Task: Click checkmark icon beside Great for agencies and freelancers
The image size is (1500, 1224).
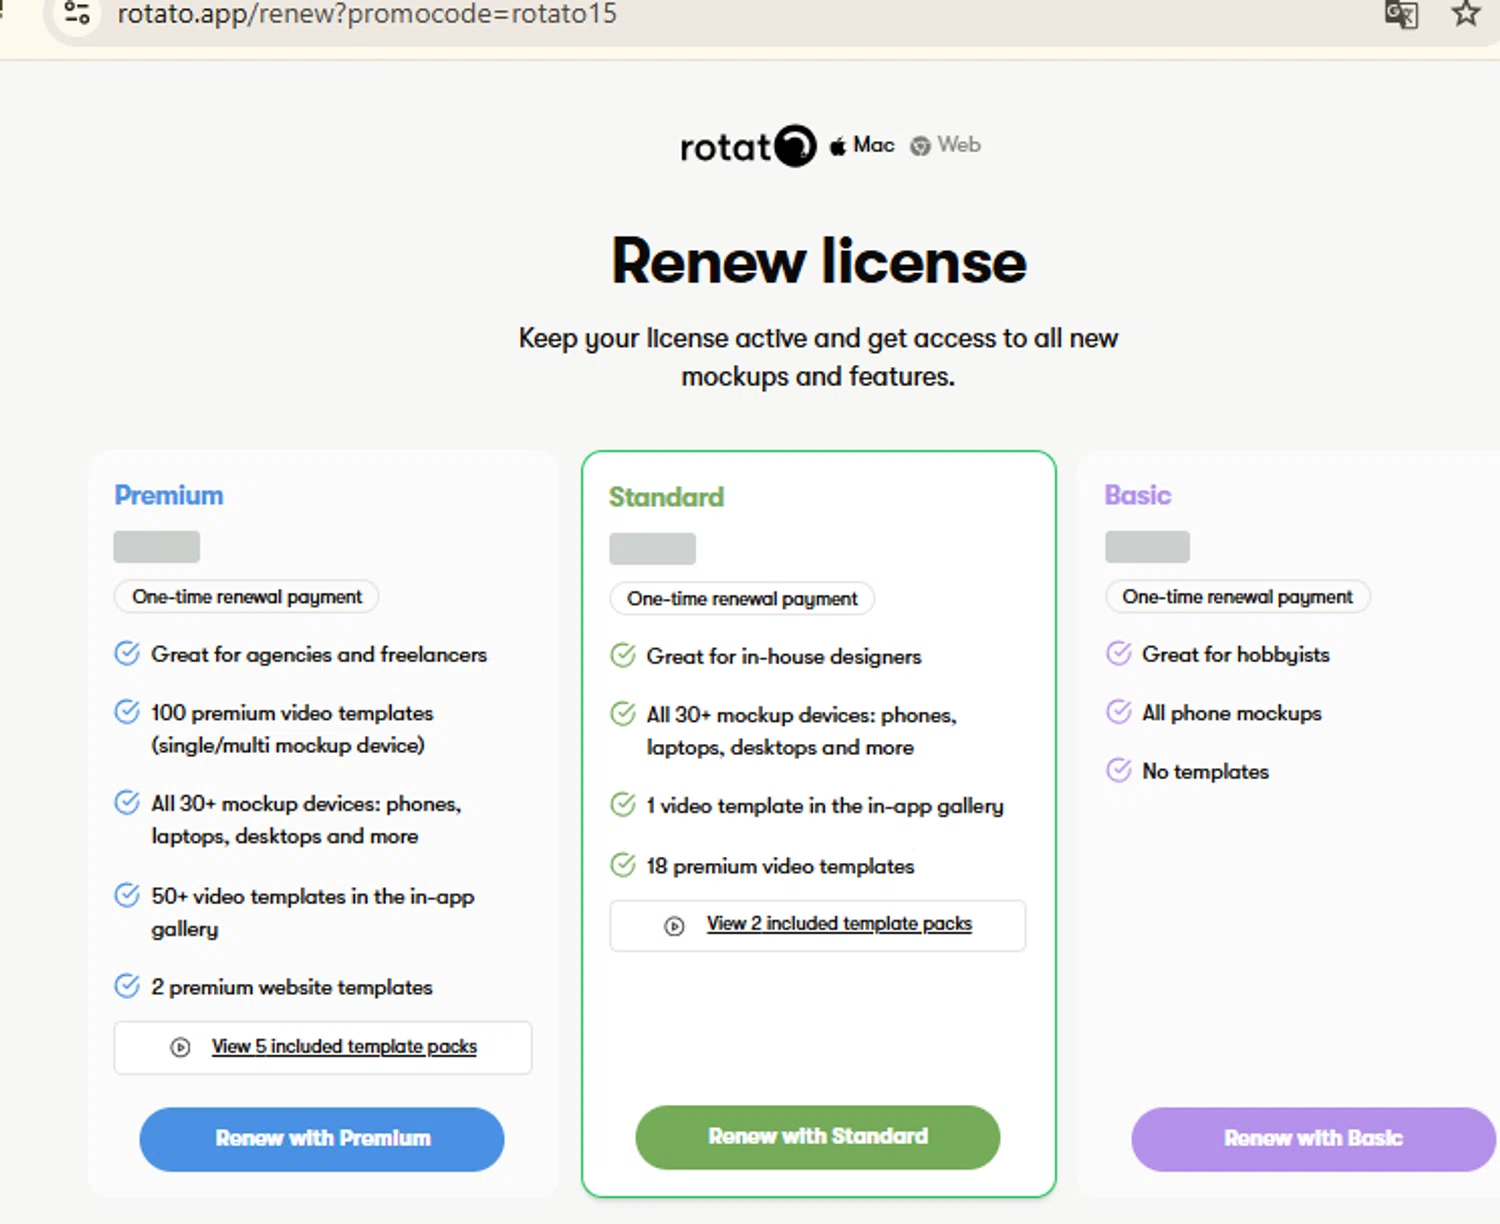Action: point(127,654)
